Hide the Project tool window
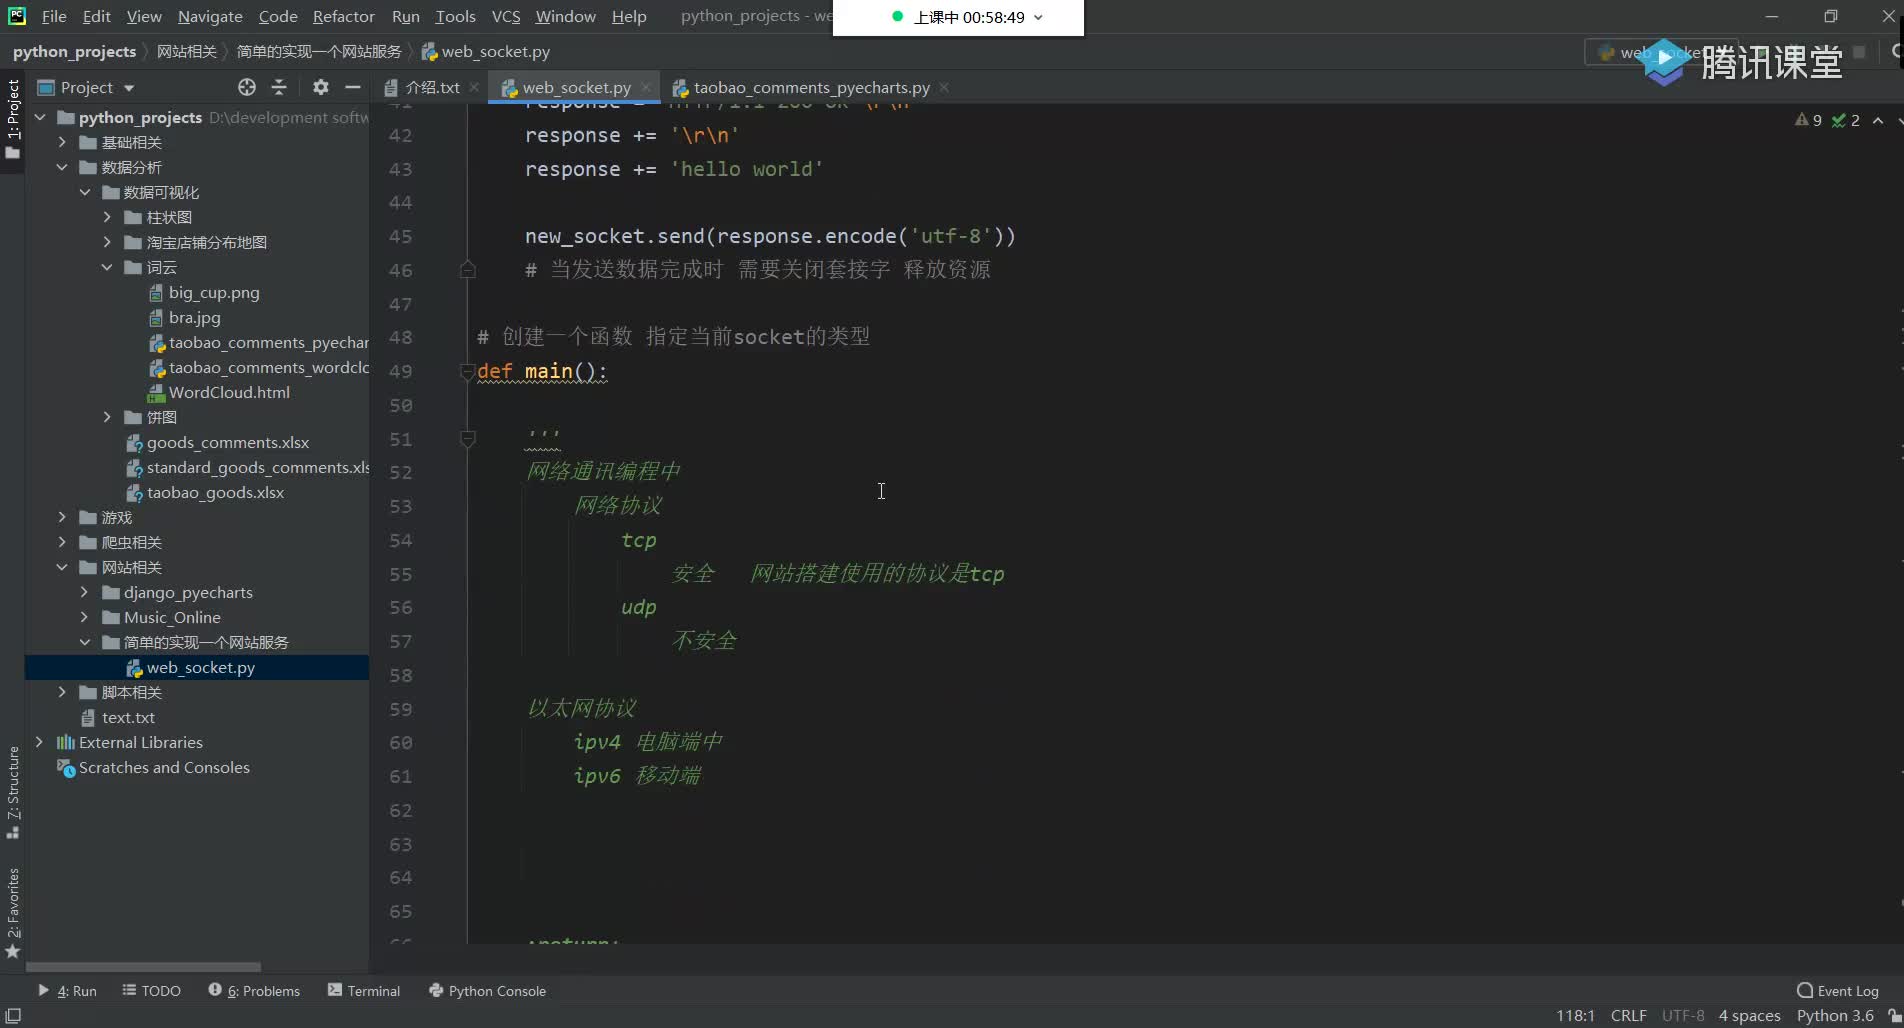The width and height of the screenshot is (1904, 1028). pos(353,87)
